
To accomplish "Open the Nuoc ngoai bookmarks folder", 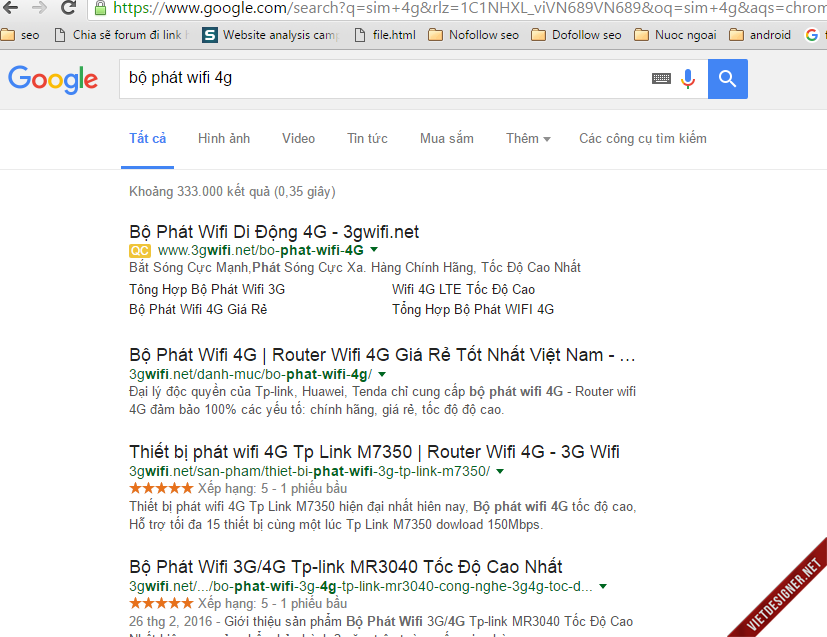I will point(676,35).
